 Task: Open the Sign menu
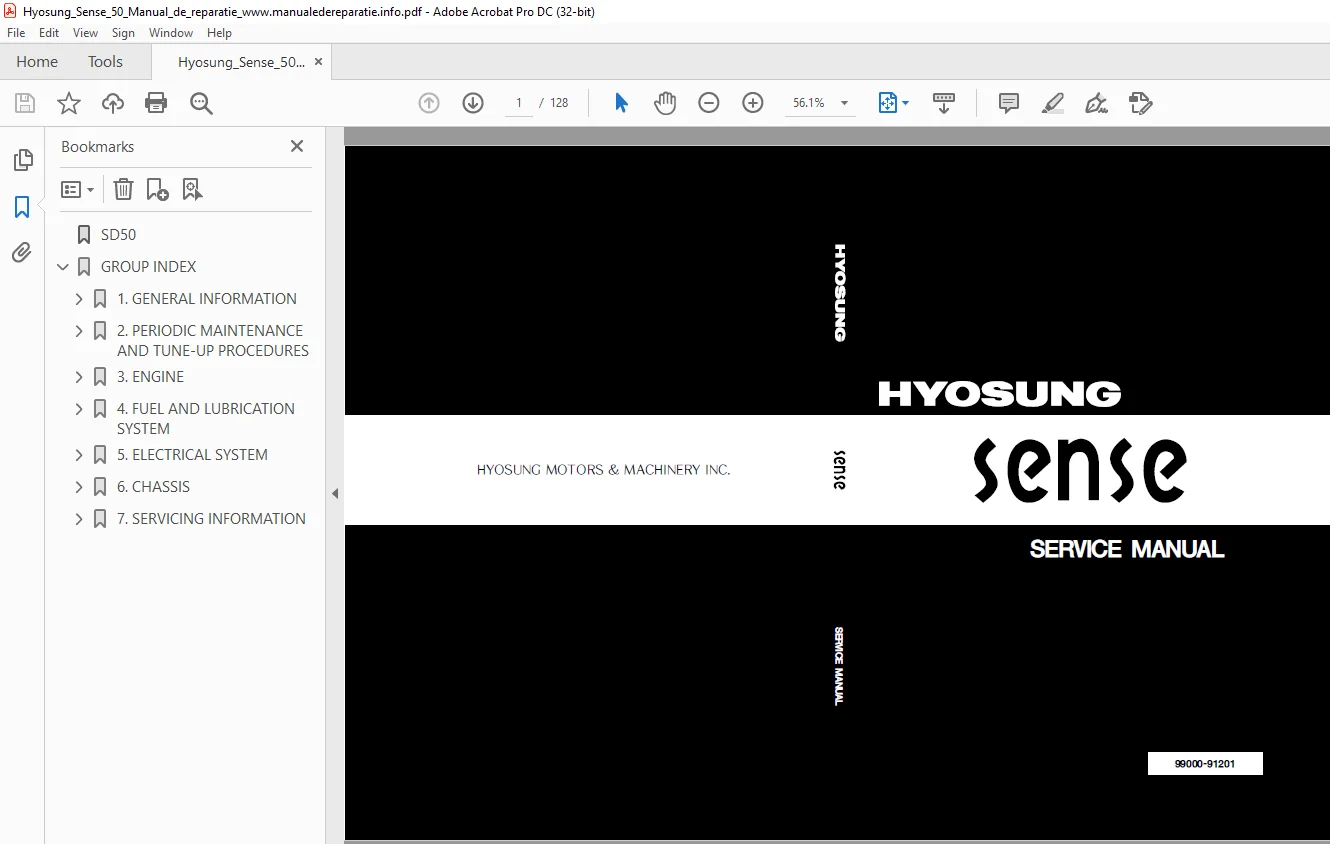point(123,33)
